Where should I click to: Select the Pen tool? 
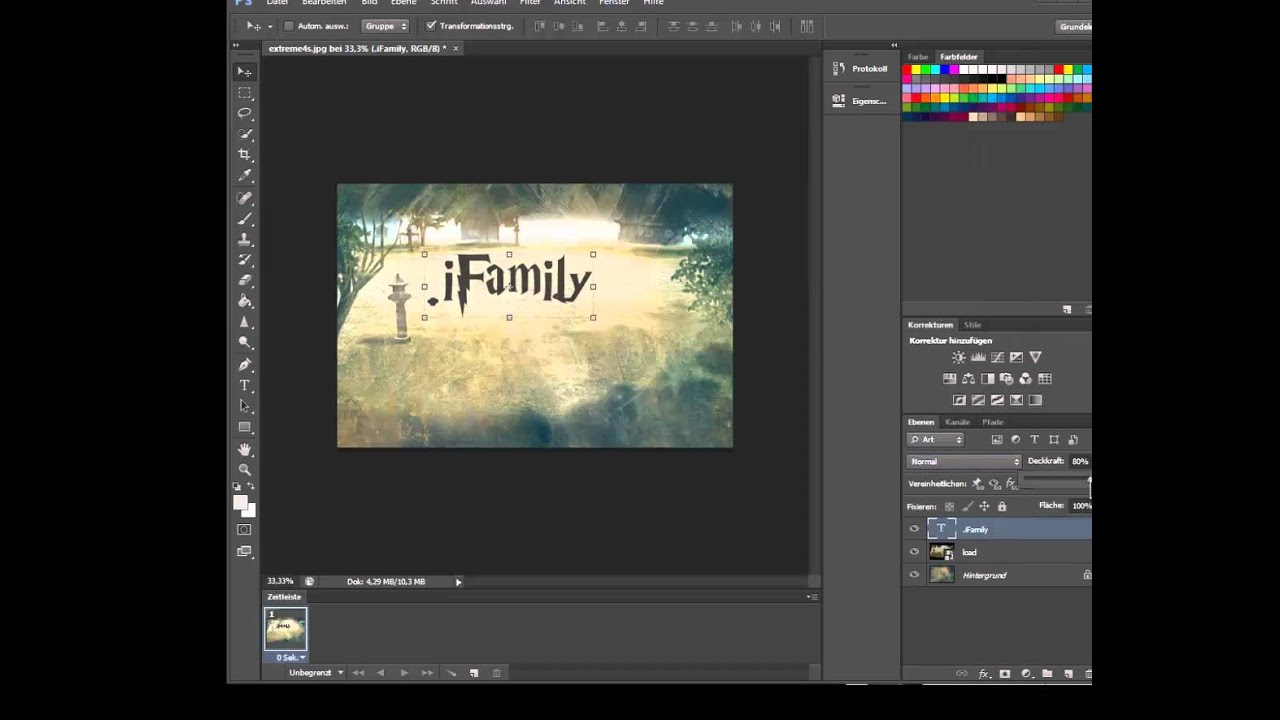[x=245, y=365]
